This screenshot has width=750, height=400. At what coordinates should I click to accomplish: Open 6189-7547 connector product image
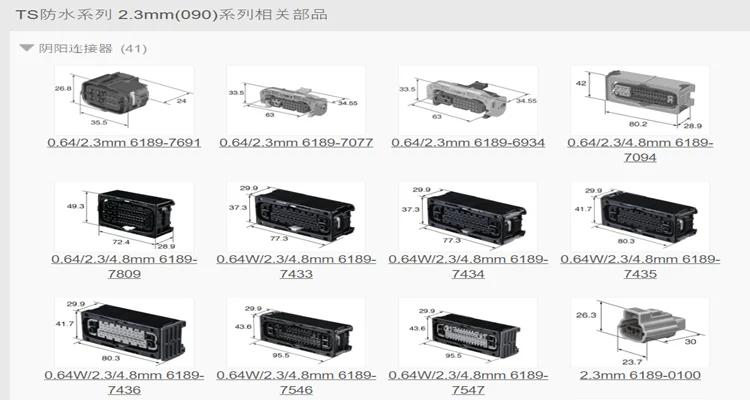pos(468,333)
